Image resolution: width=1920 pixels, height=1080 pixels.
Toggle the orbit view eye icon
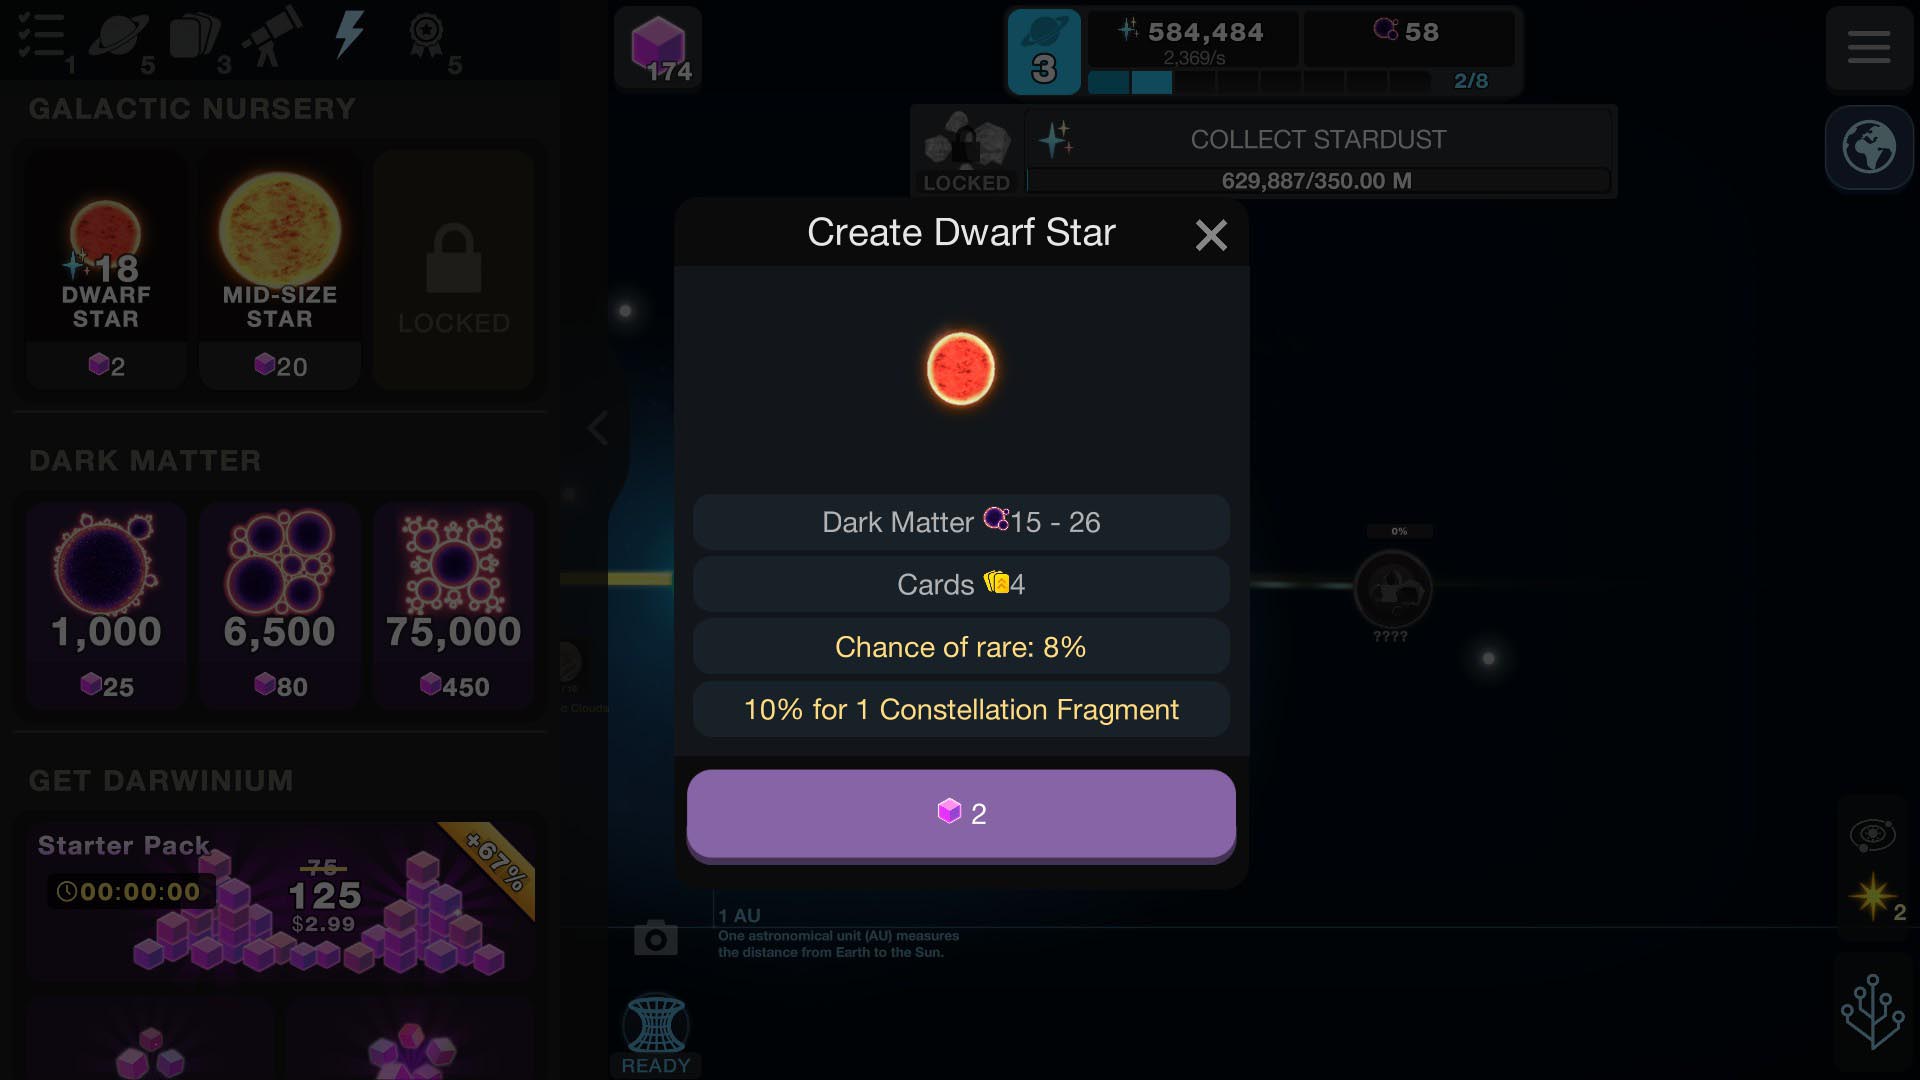pos(1872,834)
